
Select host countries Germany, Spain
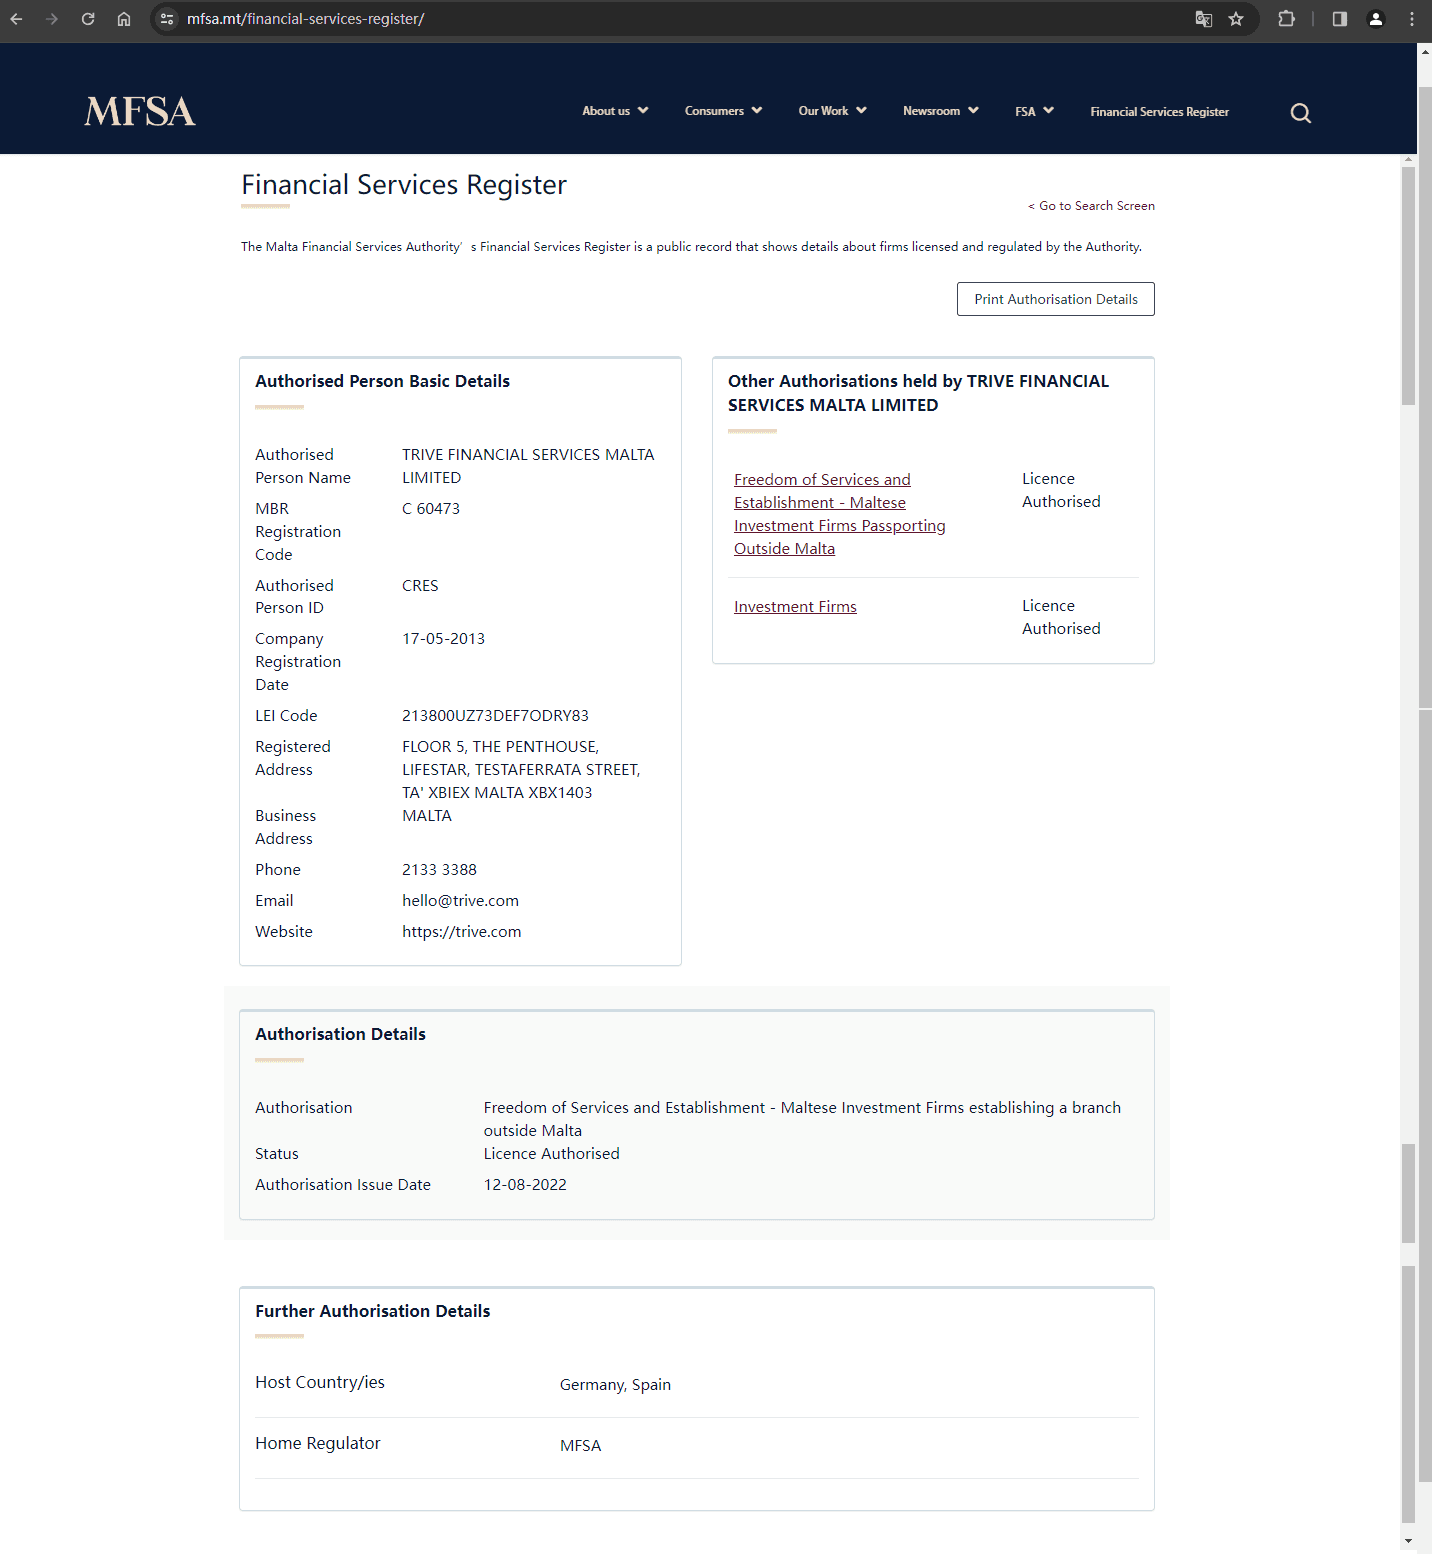(615, 1385)
